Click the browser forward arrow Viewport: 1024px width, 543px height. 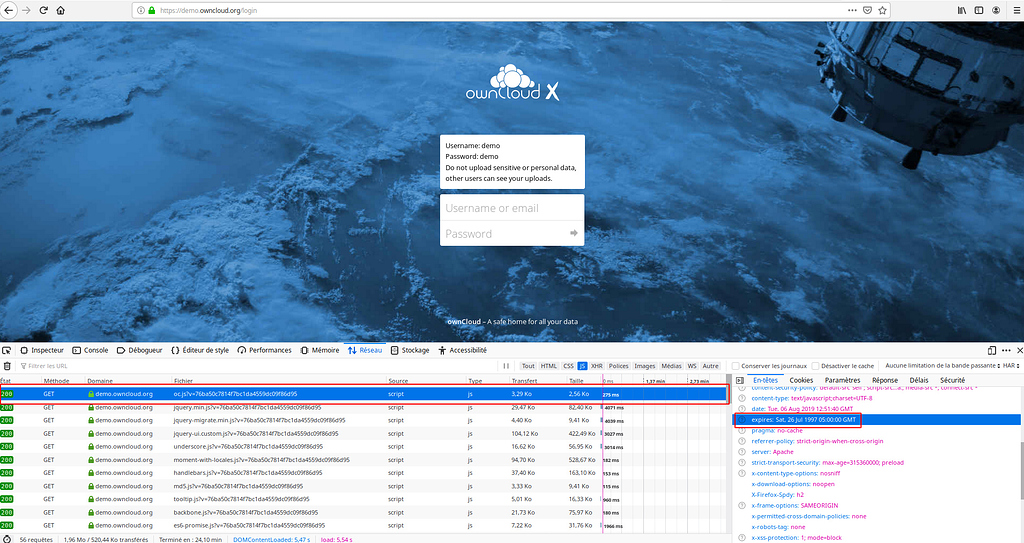pos(26,10)
